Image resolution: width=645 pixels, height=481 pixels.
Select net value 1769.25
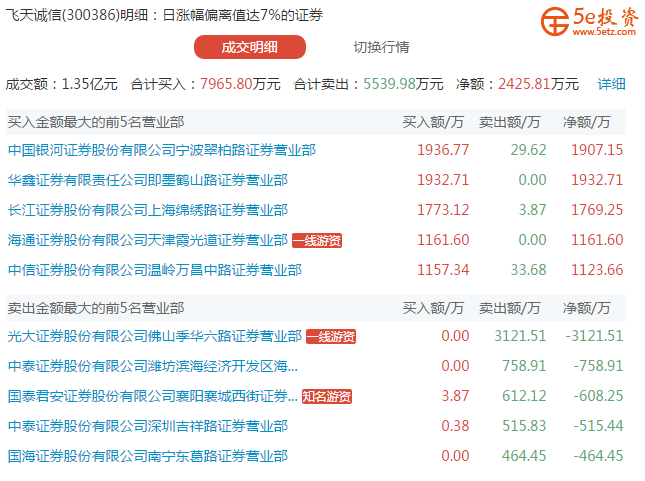coord(597,210)
